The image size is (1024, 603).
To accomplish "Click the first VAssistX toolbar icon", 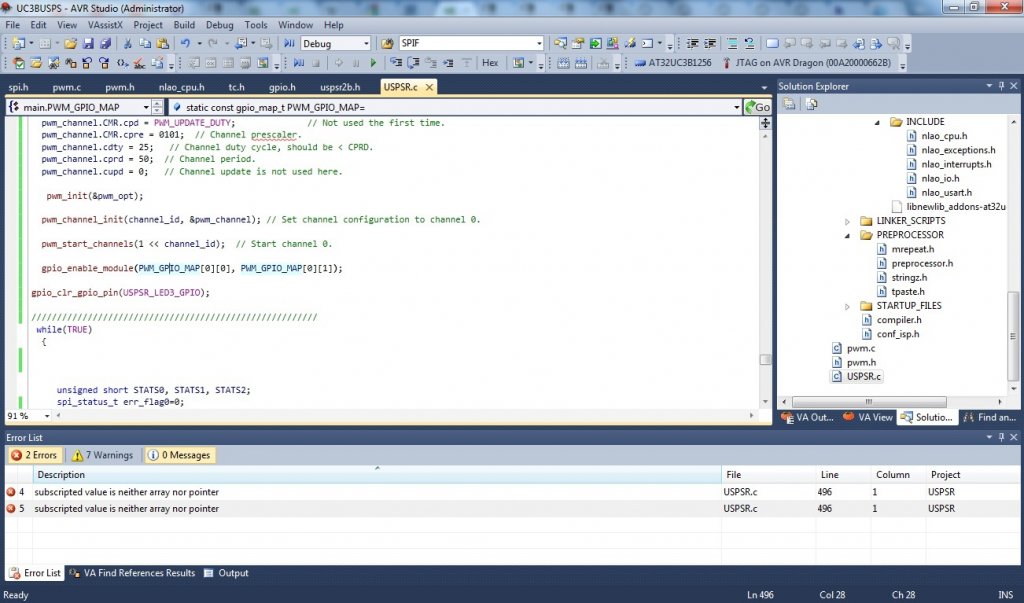I will pyautogui.click(x=19, y=63).
